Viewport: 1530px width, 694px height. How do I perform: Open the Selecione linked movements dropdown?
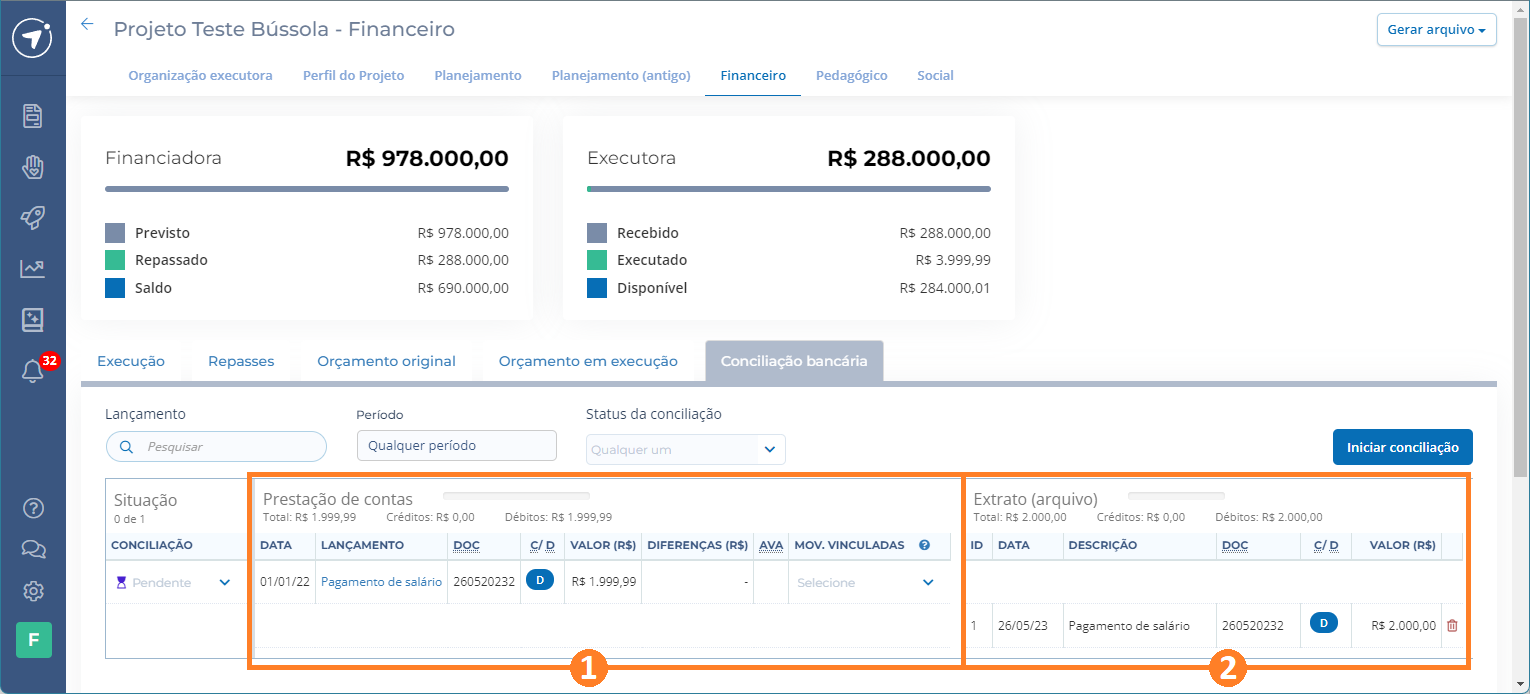(866, 582)
